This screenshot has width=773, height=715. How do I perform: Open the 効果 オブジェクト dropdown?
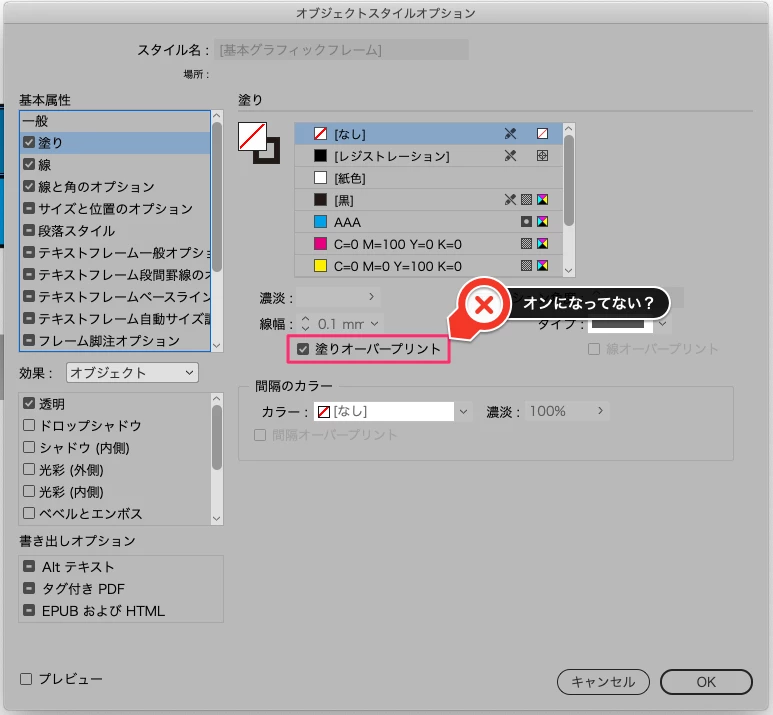(x=132, y=373)
